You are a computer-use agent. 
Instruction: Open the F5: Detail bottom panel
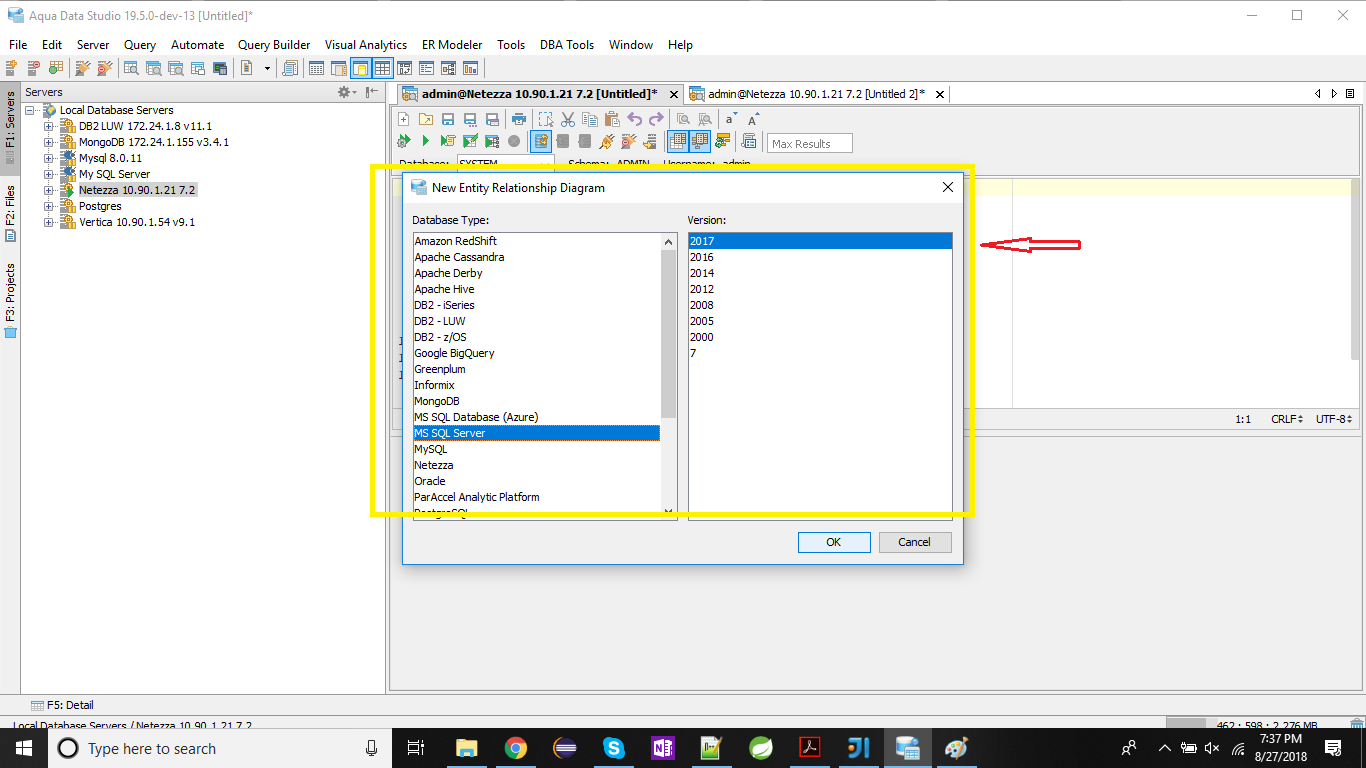tap(62, 705)
